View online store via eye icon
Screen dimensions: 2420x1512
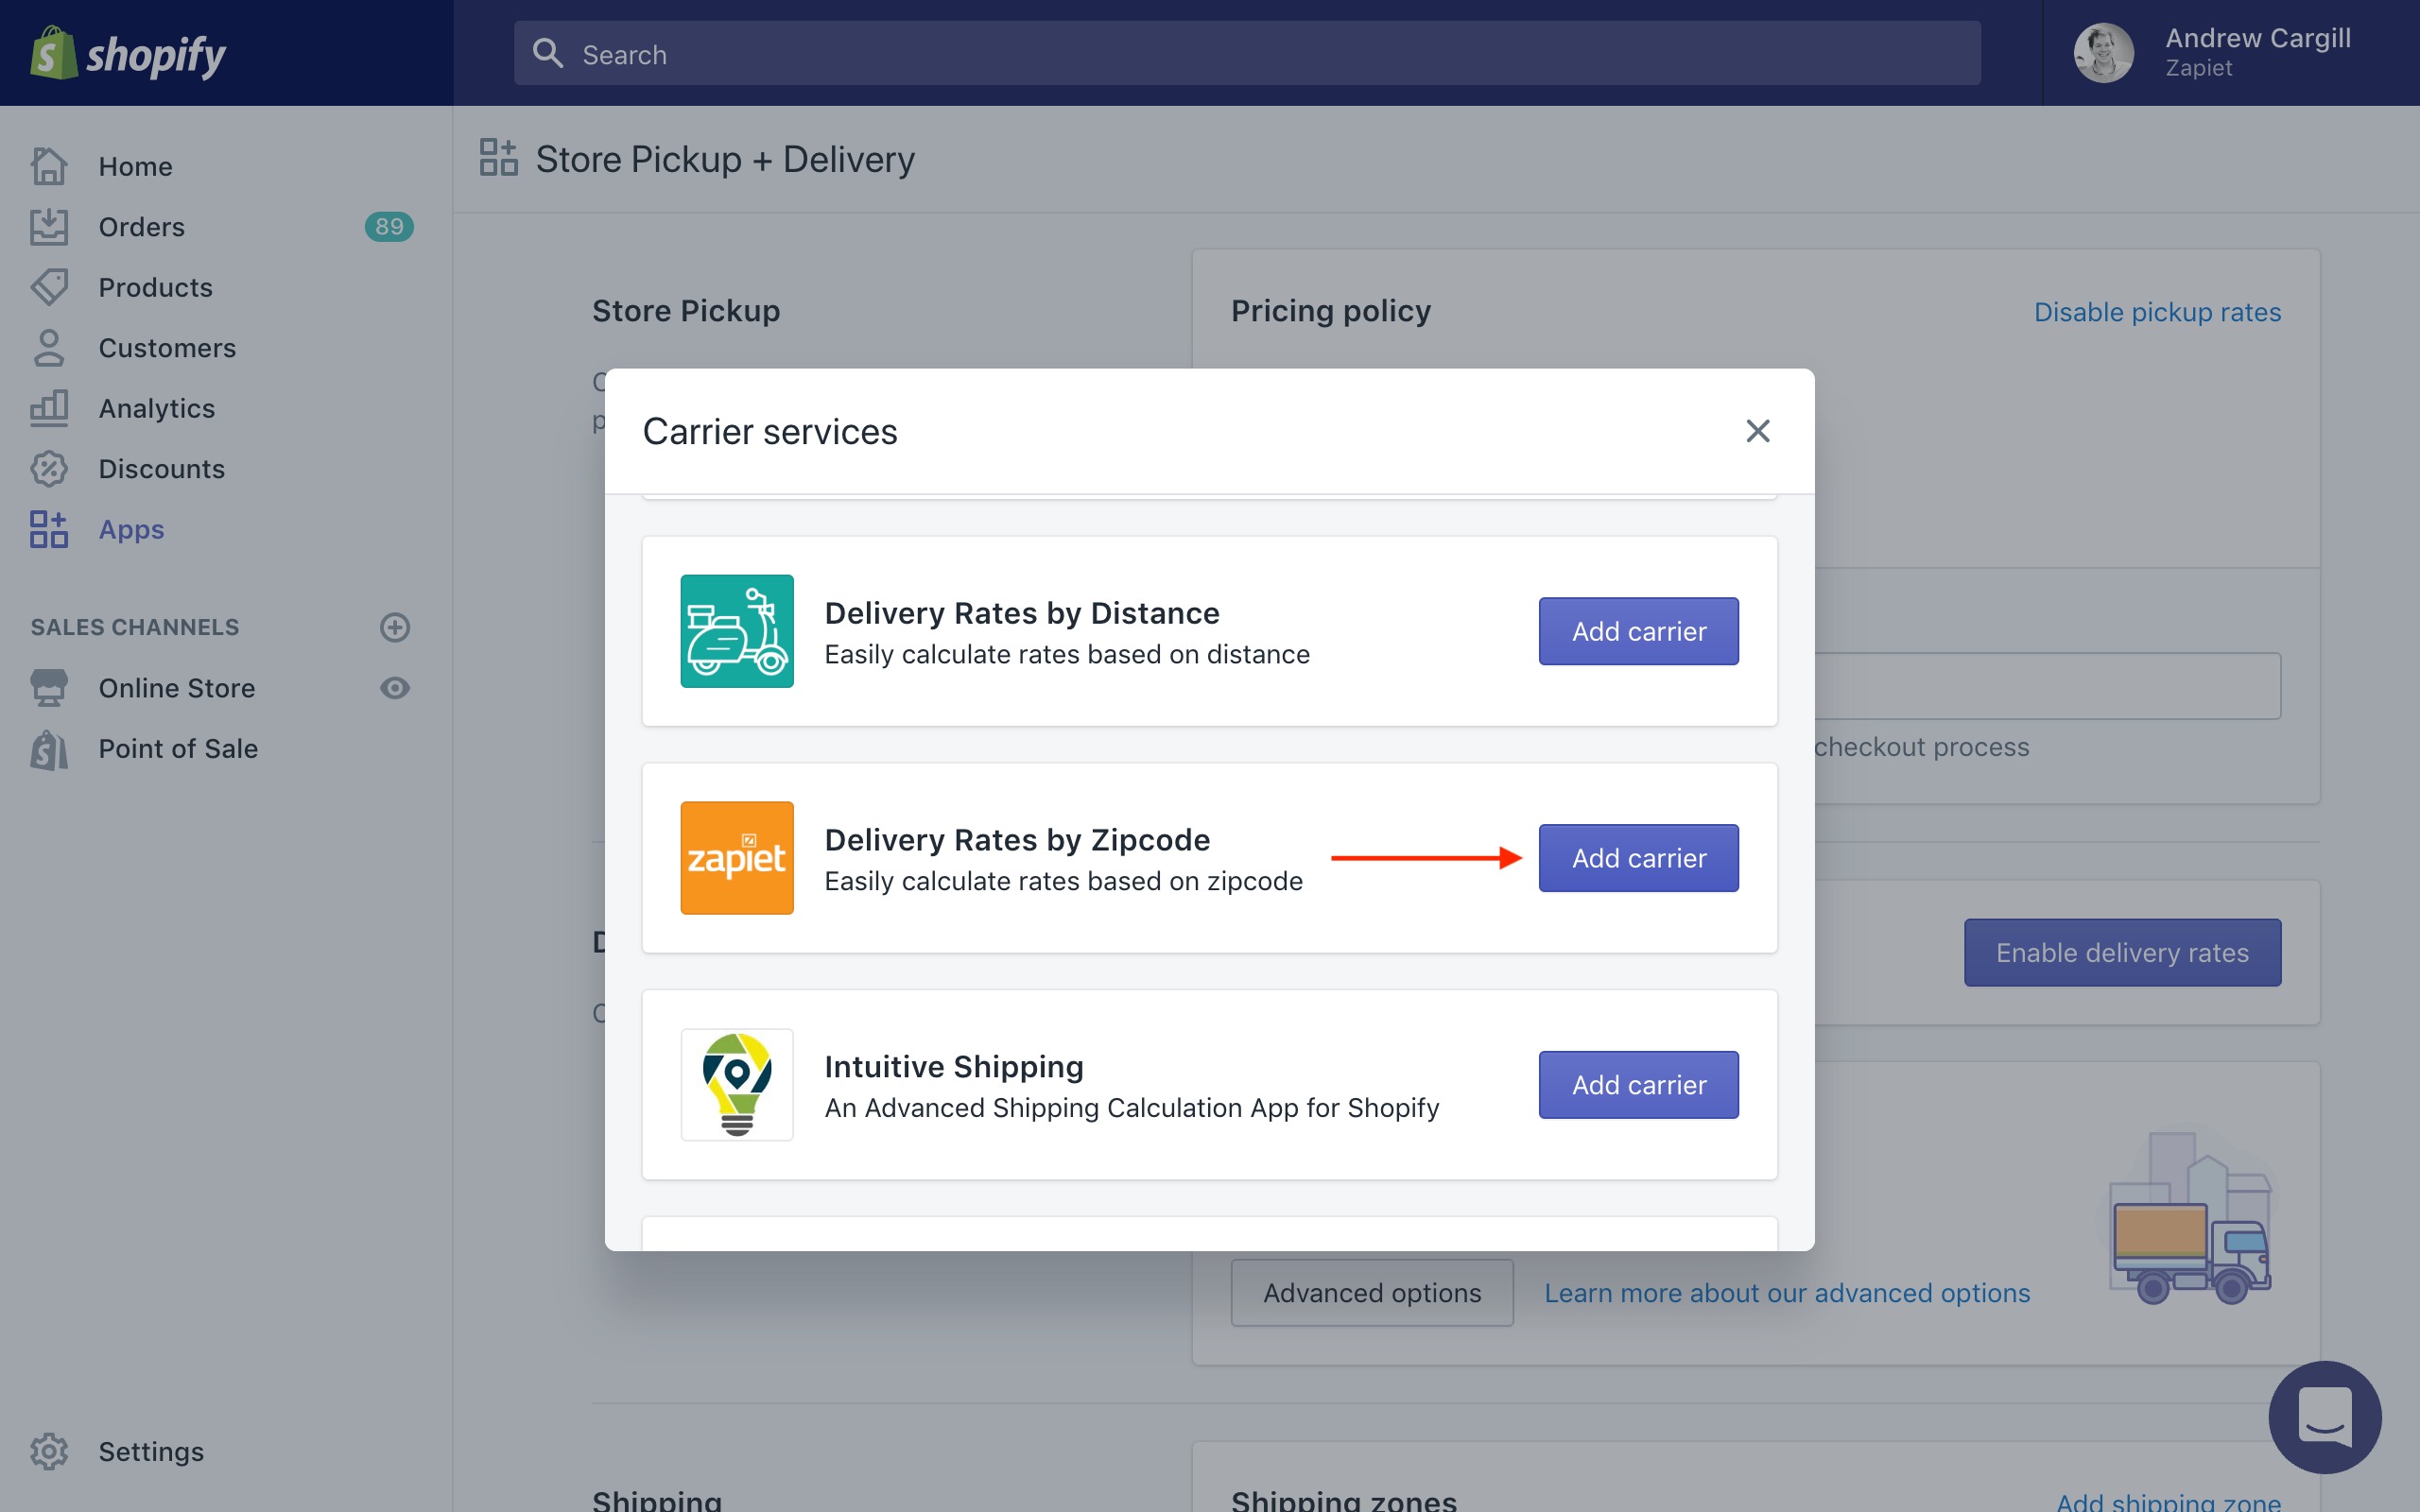coord(395,688)
